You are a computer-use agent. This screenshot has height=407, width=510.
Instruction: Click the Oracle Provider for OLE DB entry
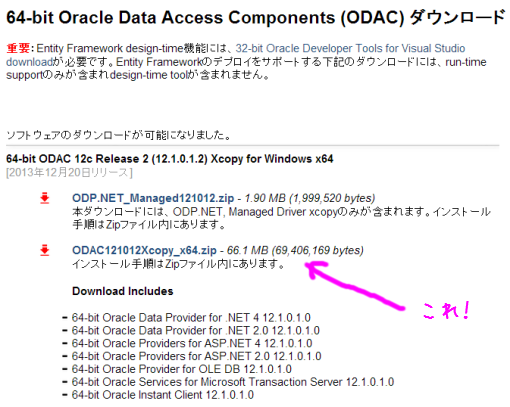point(181,369)
